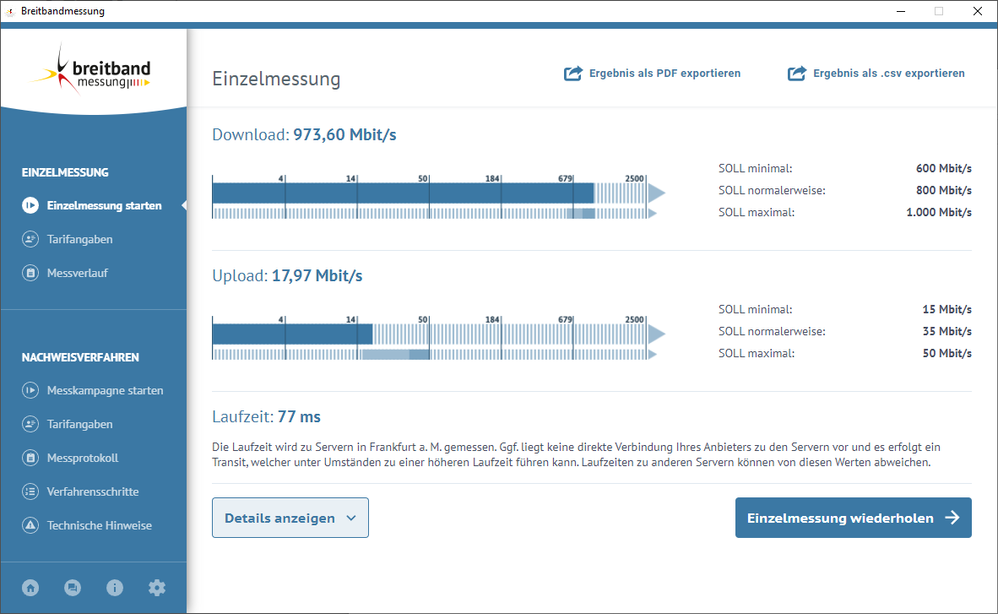Screen dimensions: 998x614
Task: Open the feedback chat icon
Action: click(72, 588)
